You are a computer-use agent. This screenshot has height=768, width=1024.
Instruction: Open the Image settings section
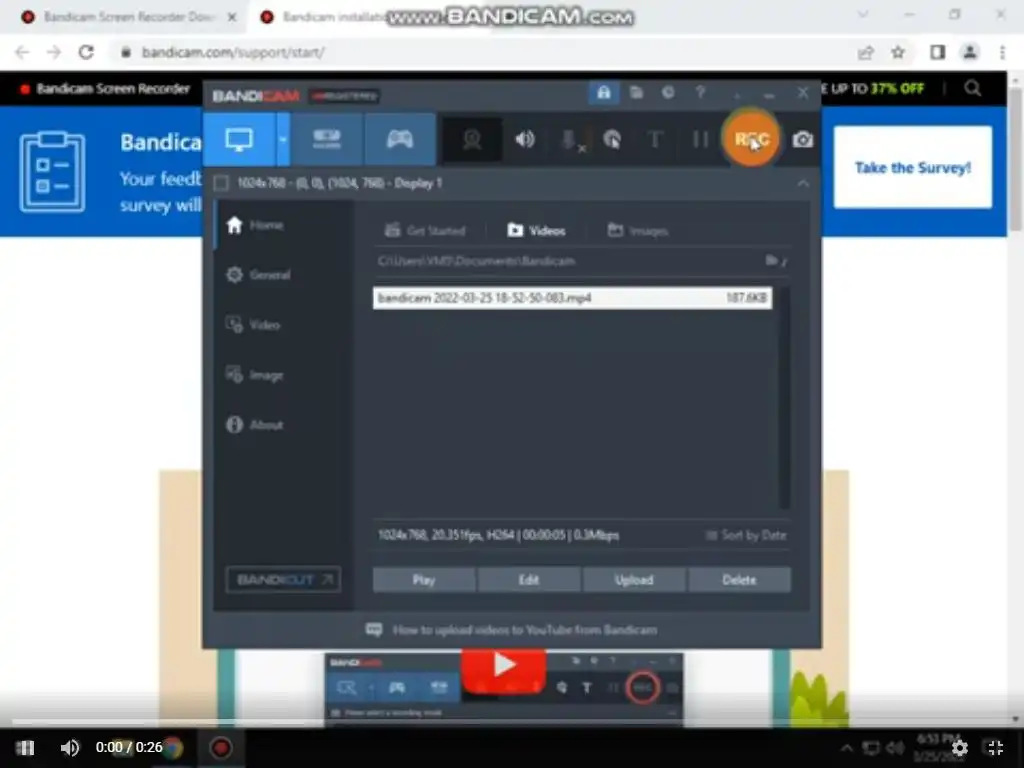(x=255, y=375)
